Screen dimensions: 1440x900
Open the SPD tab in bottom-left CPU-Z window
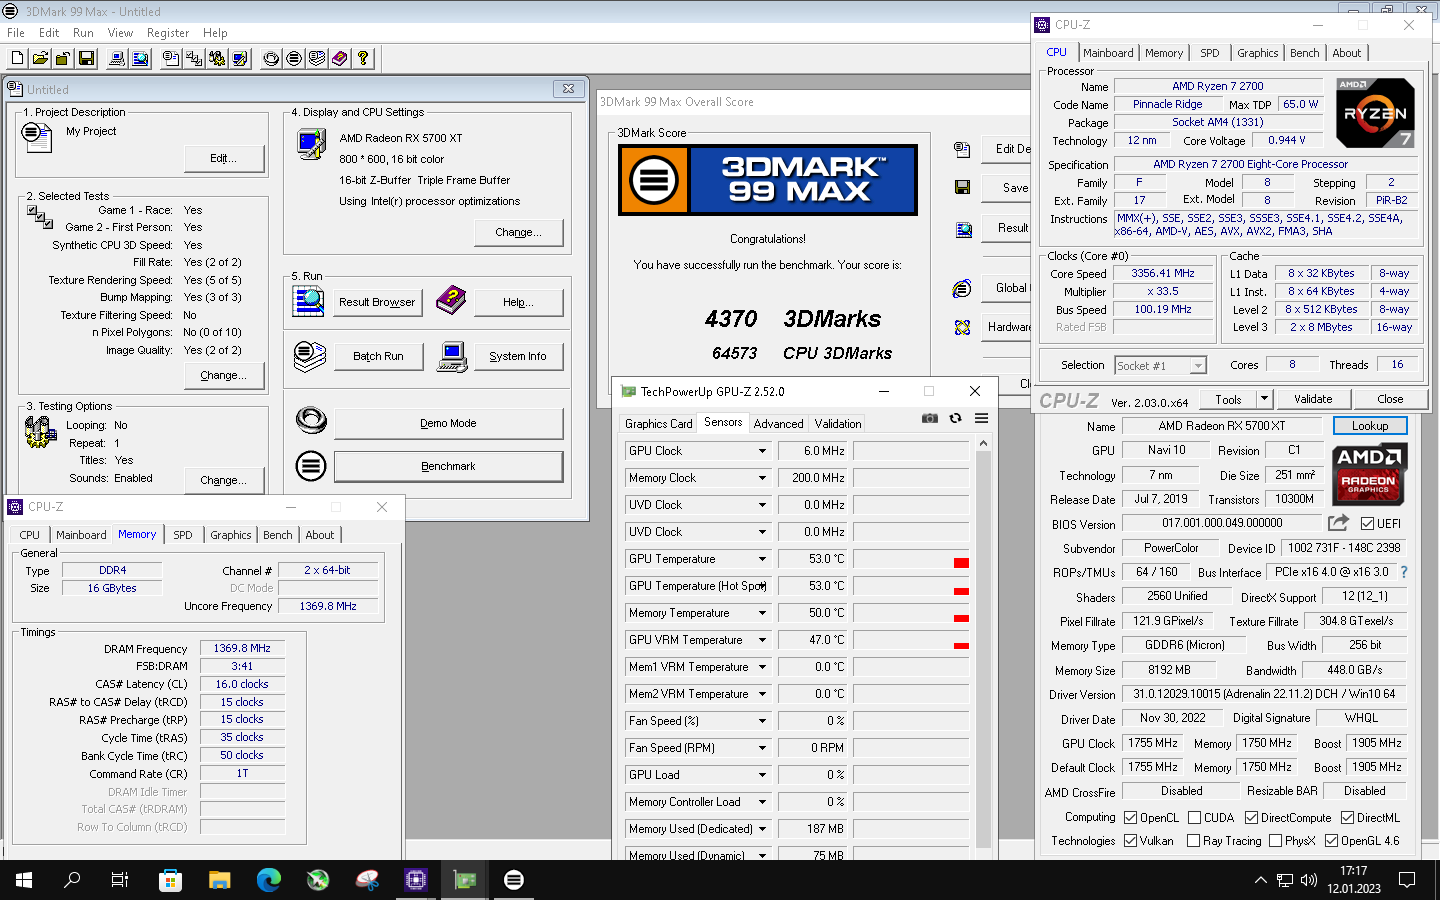click(182, 535)
